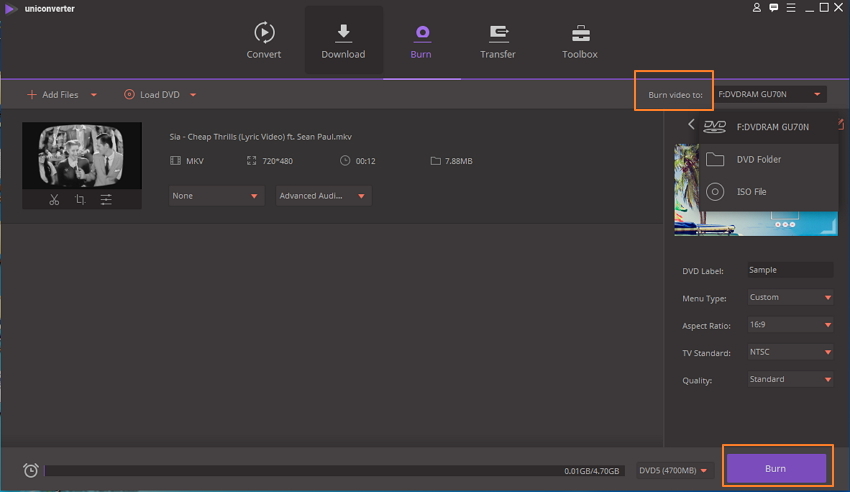Click the video thumbnail preview
This screenshot has width=850, height=492.
click(x=82, y=156)
